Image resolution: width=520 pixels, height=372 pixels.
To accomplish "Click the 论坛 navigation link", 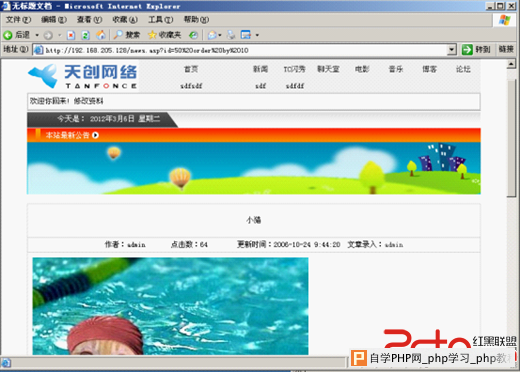I will [x=463, y=69].
